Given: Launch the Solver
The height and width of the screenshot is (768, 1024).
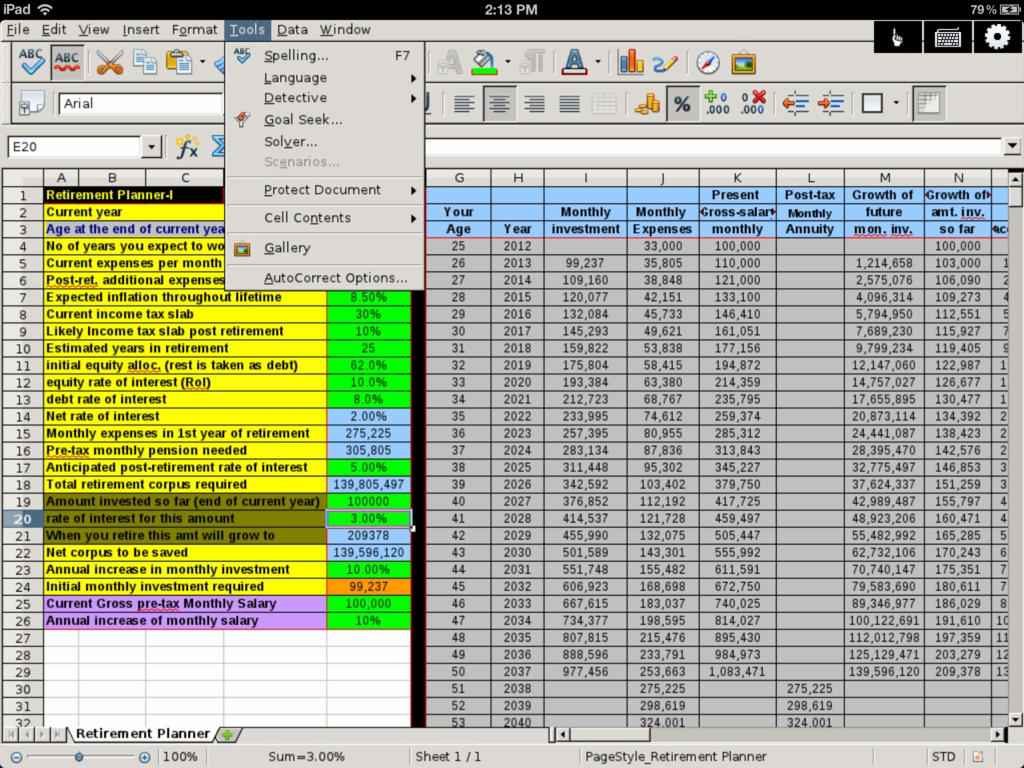Looking at the screenshot, I should [291, 141].
